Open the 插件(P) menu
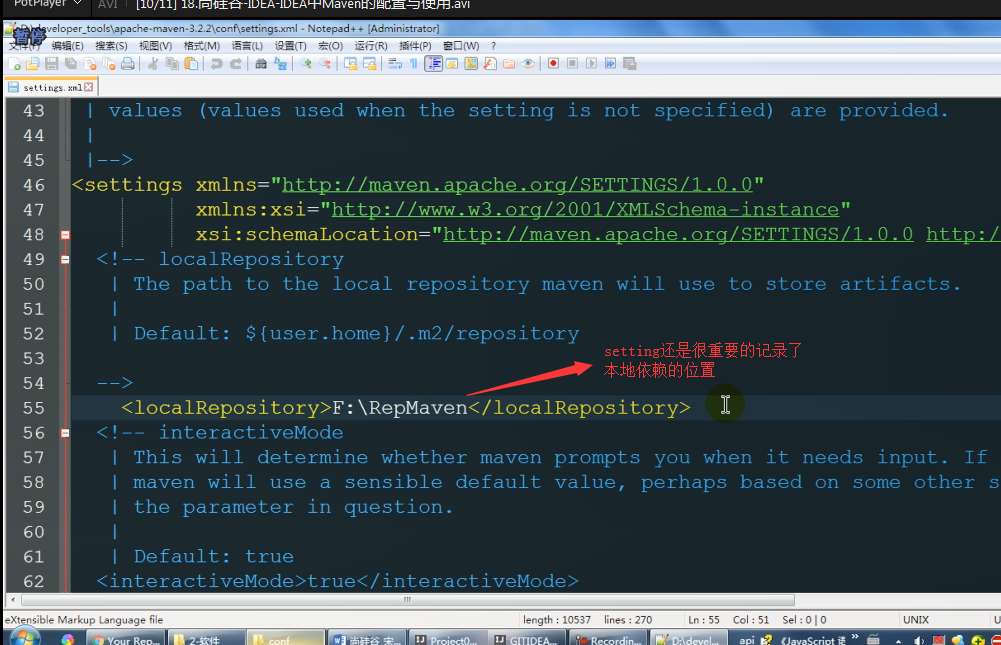1001x645 pixels. [x=415, y=46]
